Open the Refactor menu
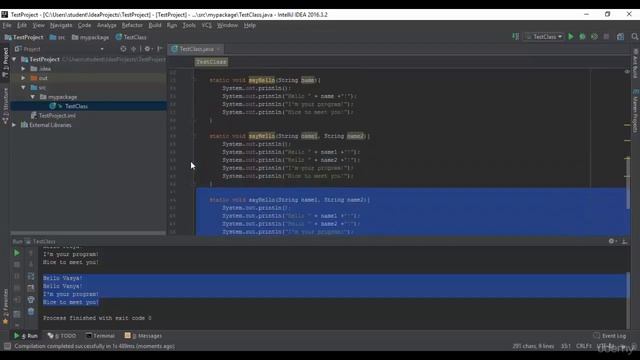Screen dimensions: 640x360 (132, 25)
